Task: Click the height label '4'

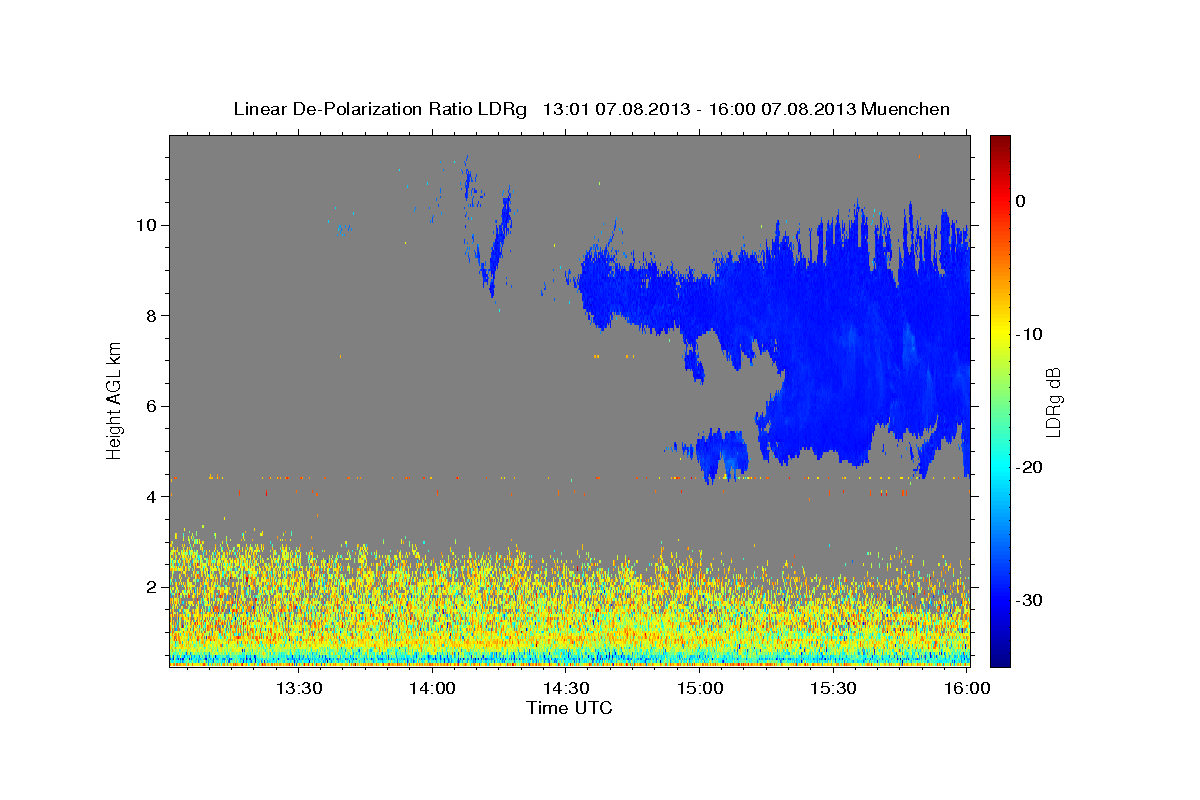Action: [150, 497]
